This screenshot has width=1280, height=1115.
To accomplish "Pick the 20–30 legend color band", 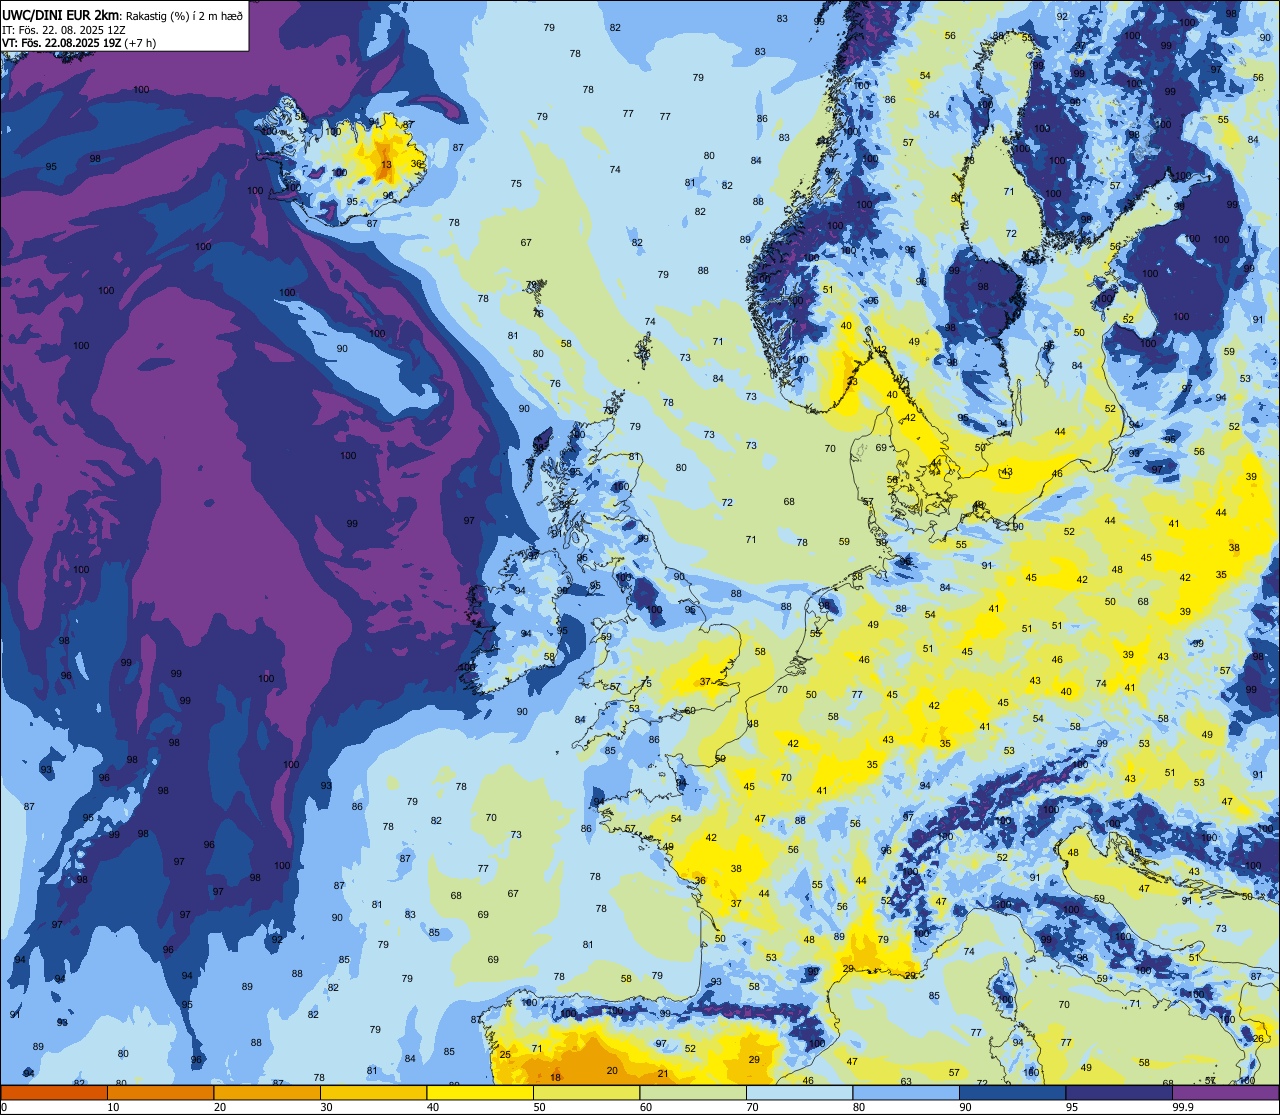I will [x=267, y=1093].
